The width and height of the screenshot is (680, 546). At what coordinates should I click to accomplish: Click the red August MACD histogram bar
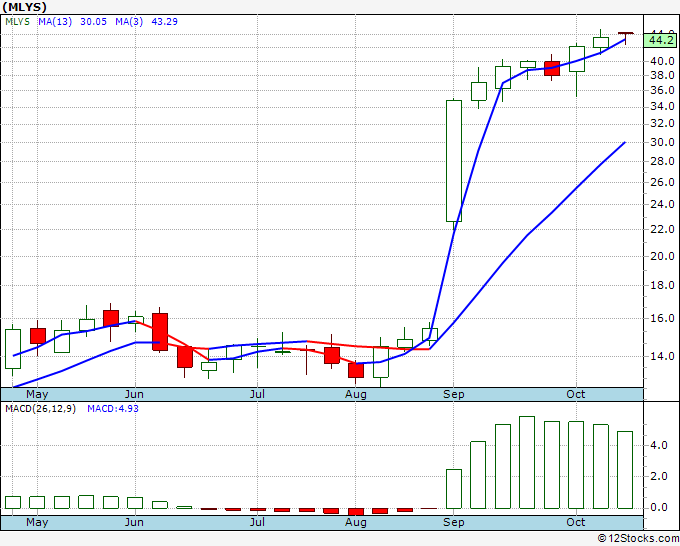[x=356, y=512]
